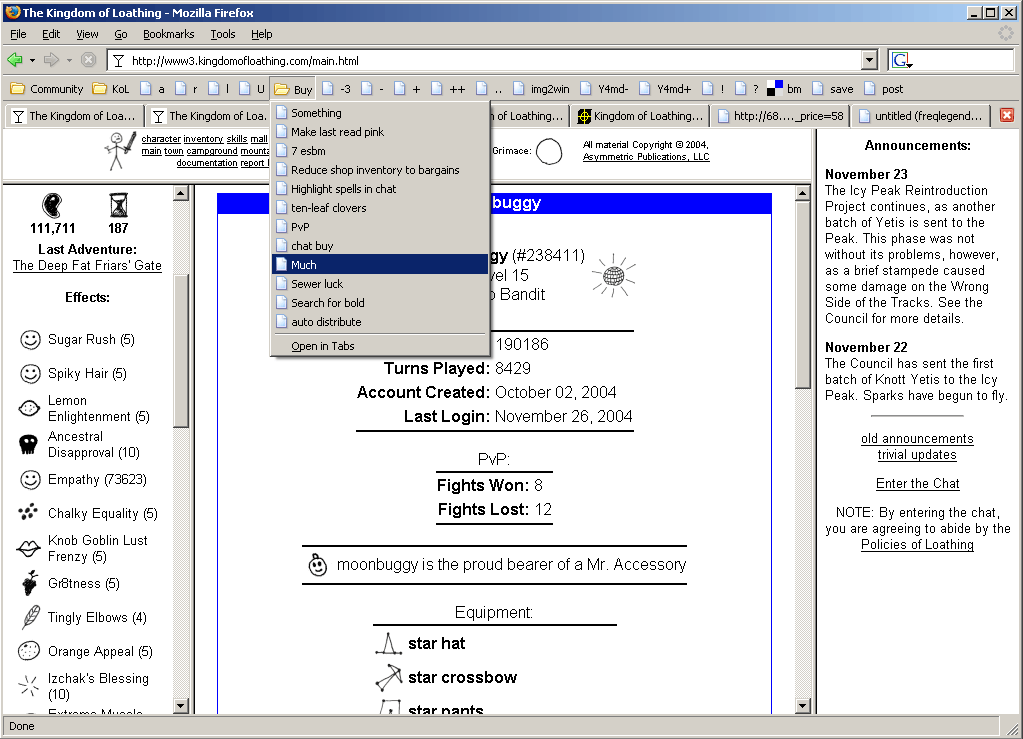Click the disco ball icon beside Bandit
1023x739 pixels.
point(613,275)
